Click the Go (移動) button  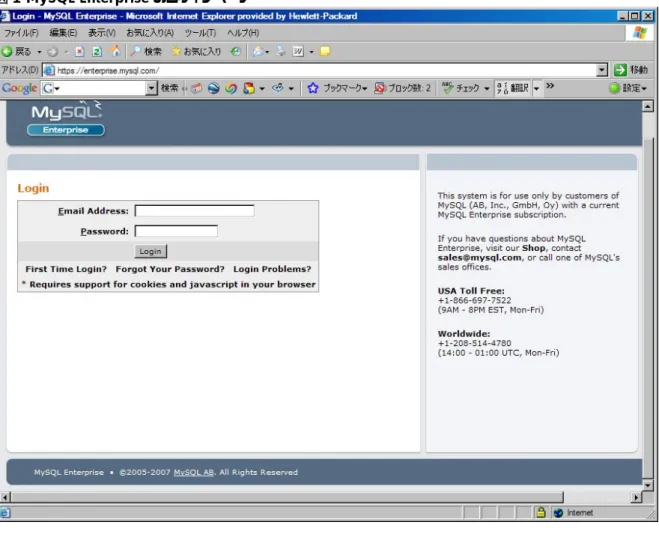point(630,70)
